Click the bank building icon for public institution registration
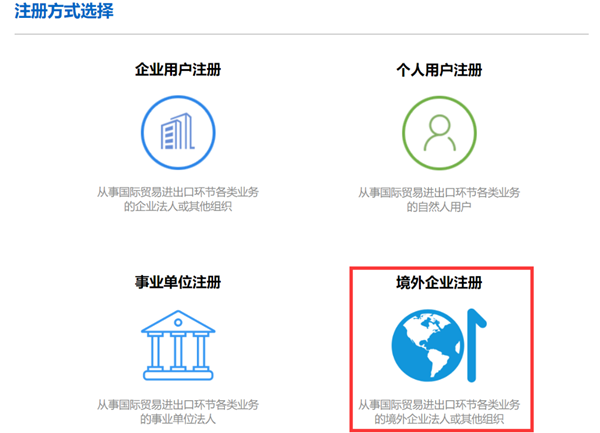Screen dimensions: 600x433 [178, 345]
